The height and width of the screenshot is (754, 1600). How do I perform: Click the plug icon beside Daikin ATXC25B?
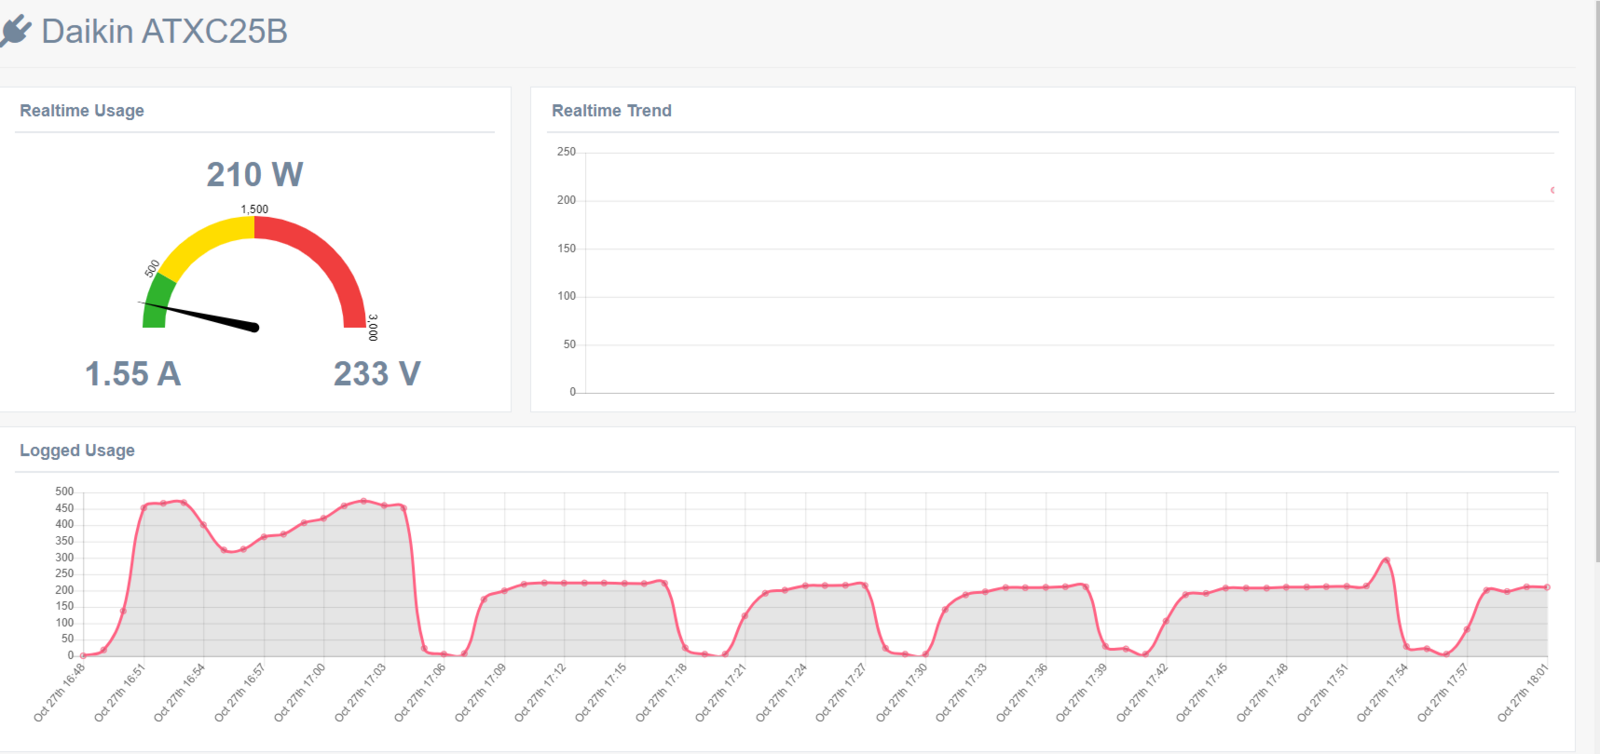point(15,31)
